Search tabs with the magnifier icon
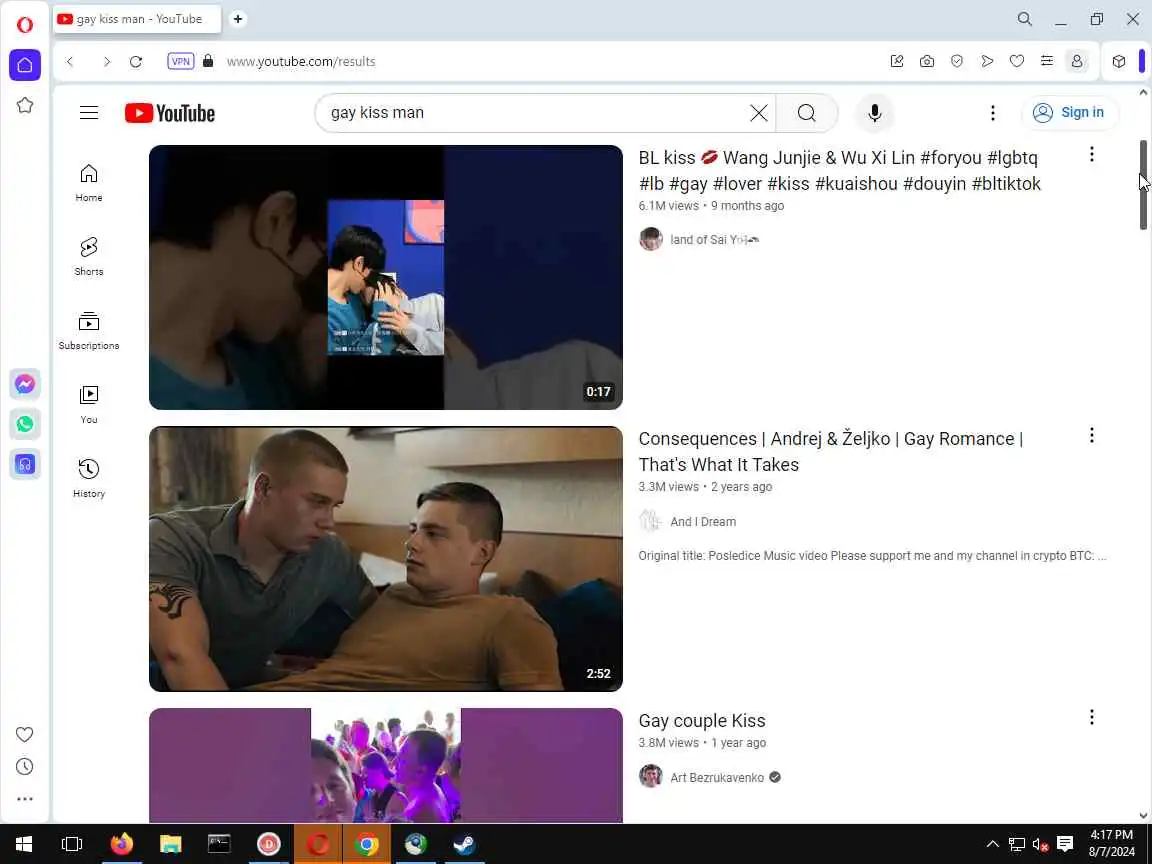This screenshot has height=864, width=1152. [x=1025, y=19]
